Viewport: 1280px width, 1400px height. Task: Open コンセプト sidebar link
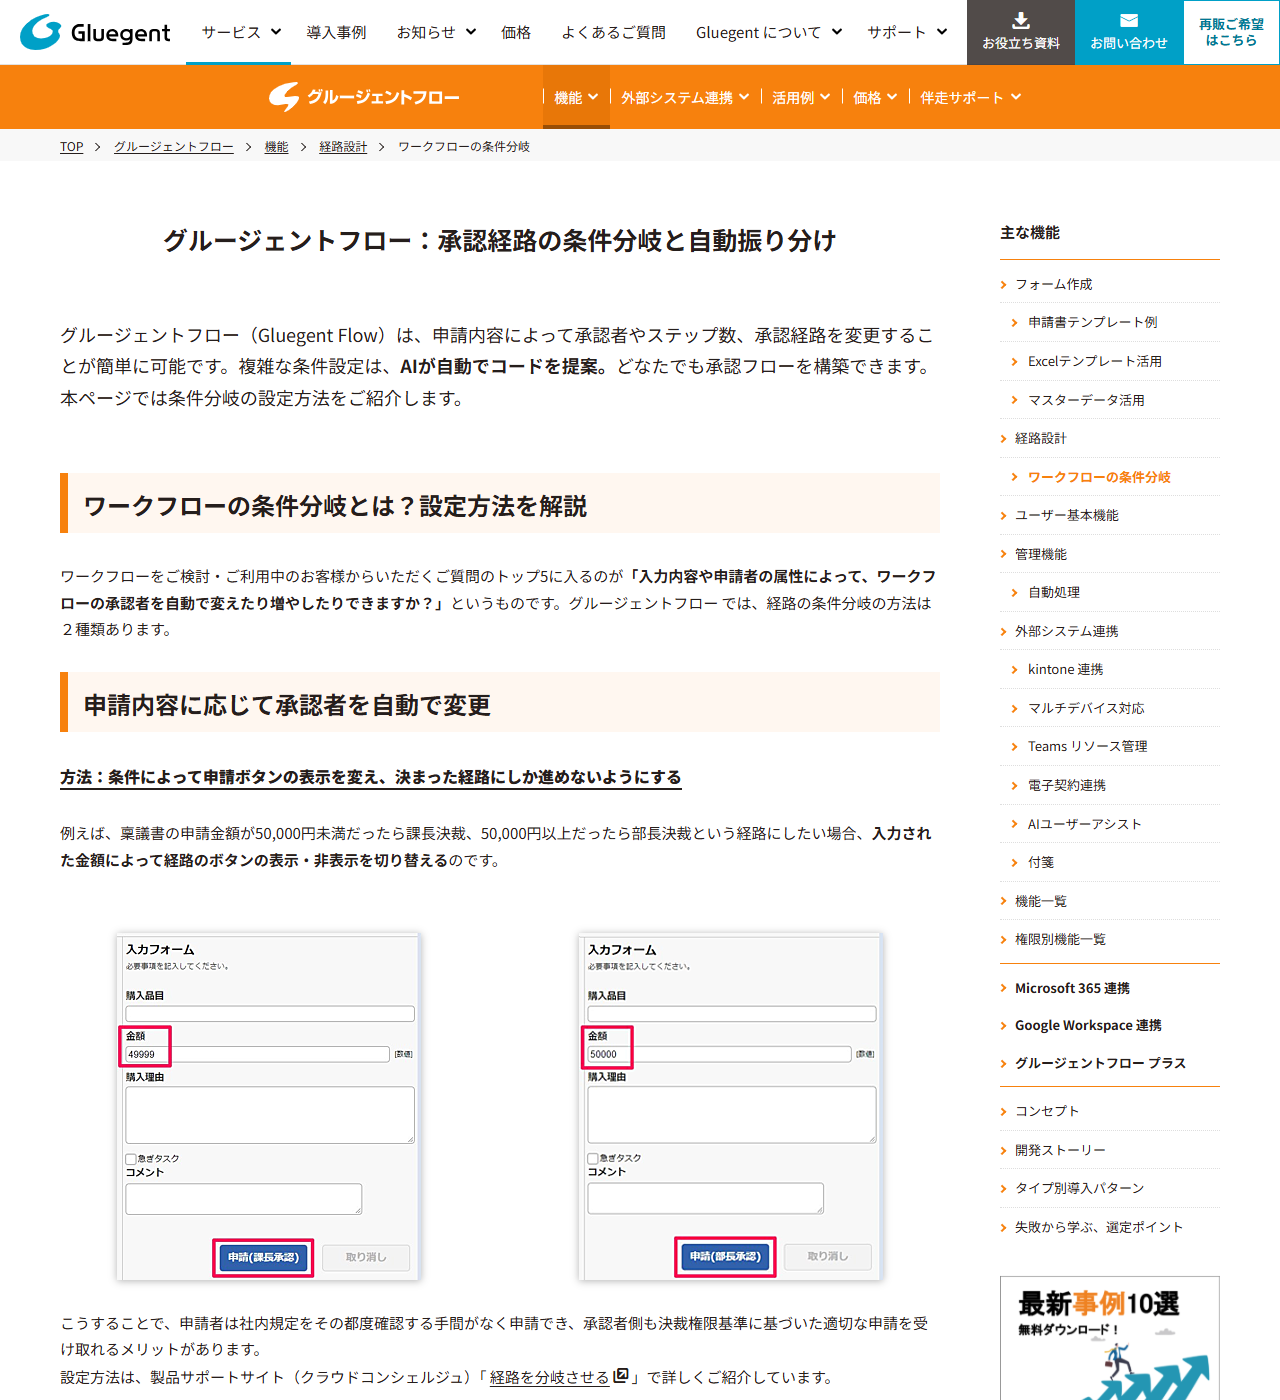[1047, 1111]
